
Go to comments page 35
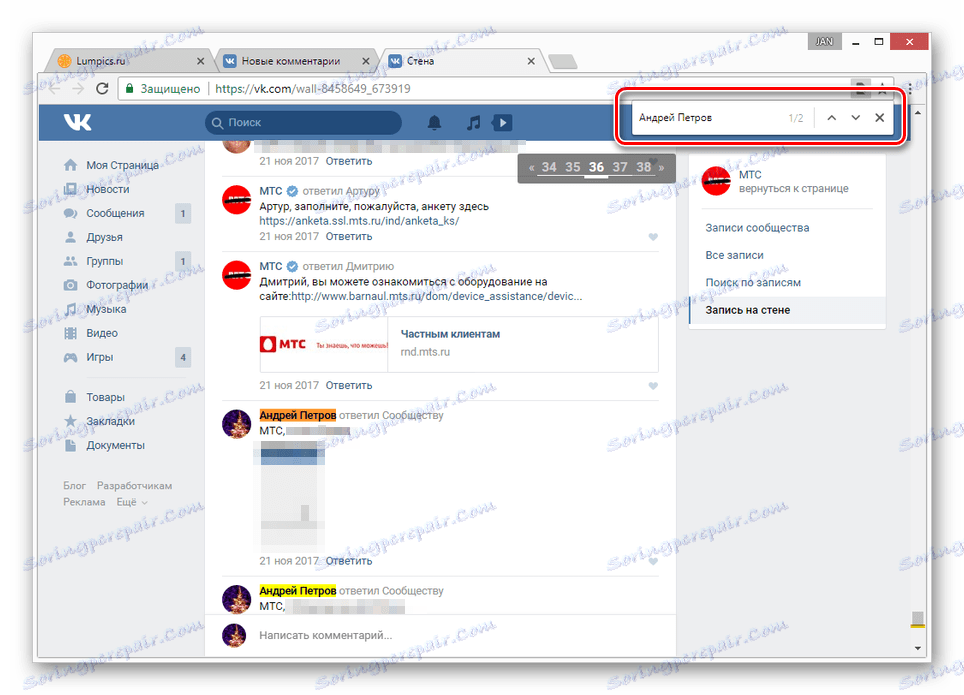tap(572, 167)
